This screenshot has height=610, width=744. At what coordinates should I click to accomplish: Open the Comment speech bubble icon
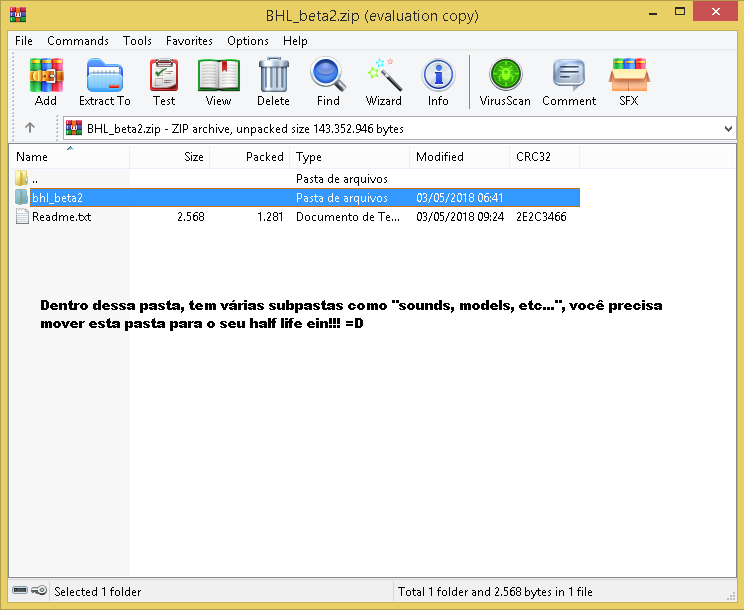tap(569, 74)
